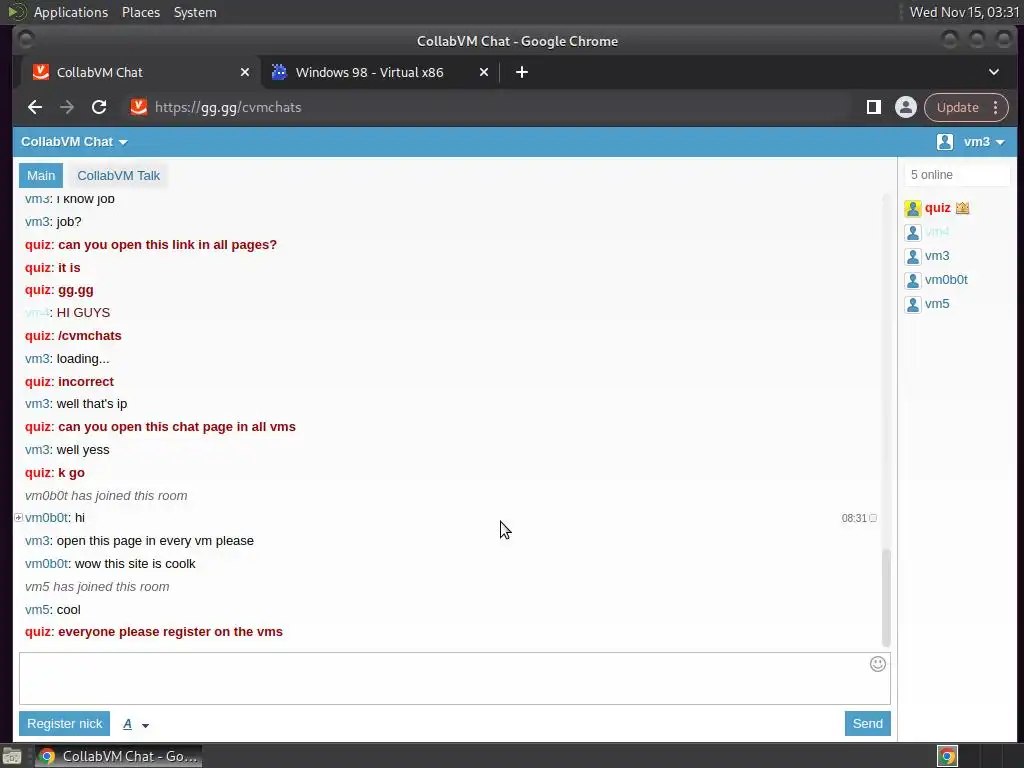Screen dimensions: 1024x768
Task: Open the CollabVM Chat dropdown menu
Action: point(74,142)
